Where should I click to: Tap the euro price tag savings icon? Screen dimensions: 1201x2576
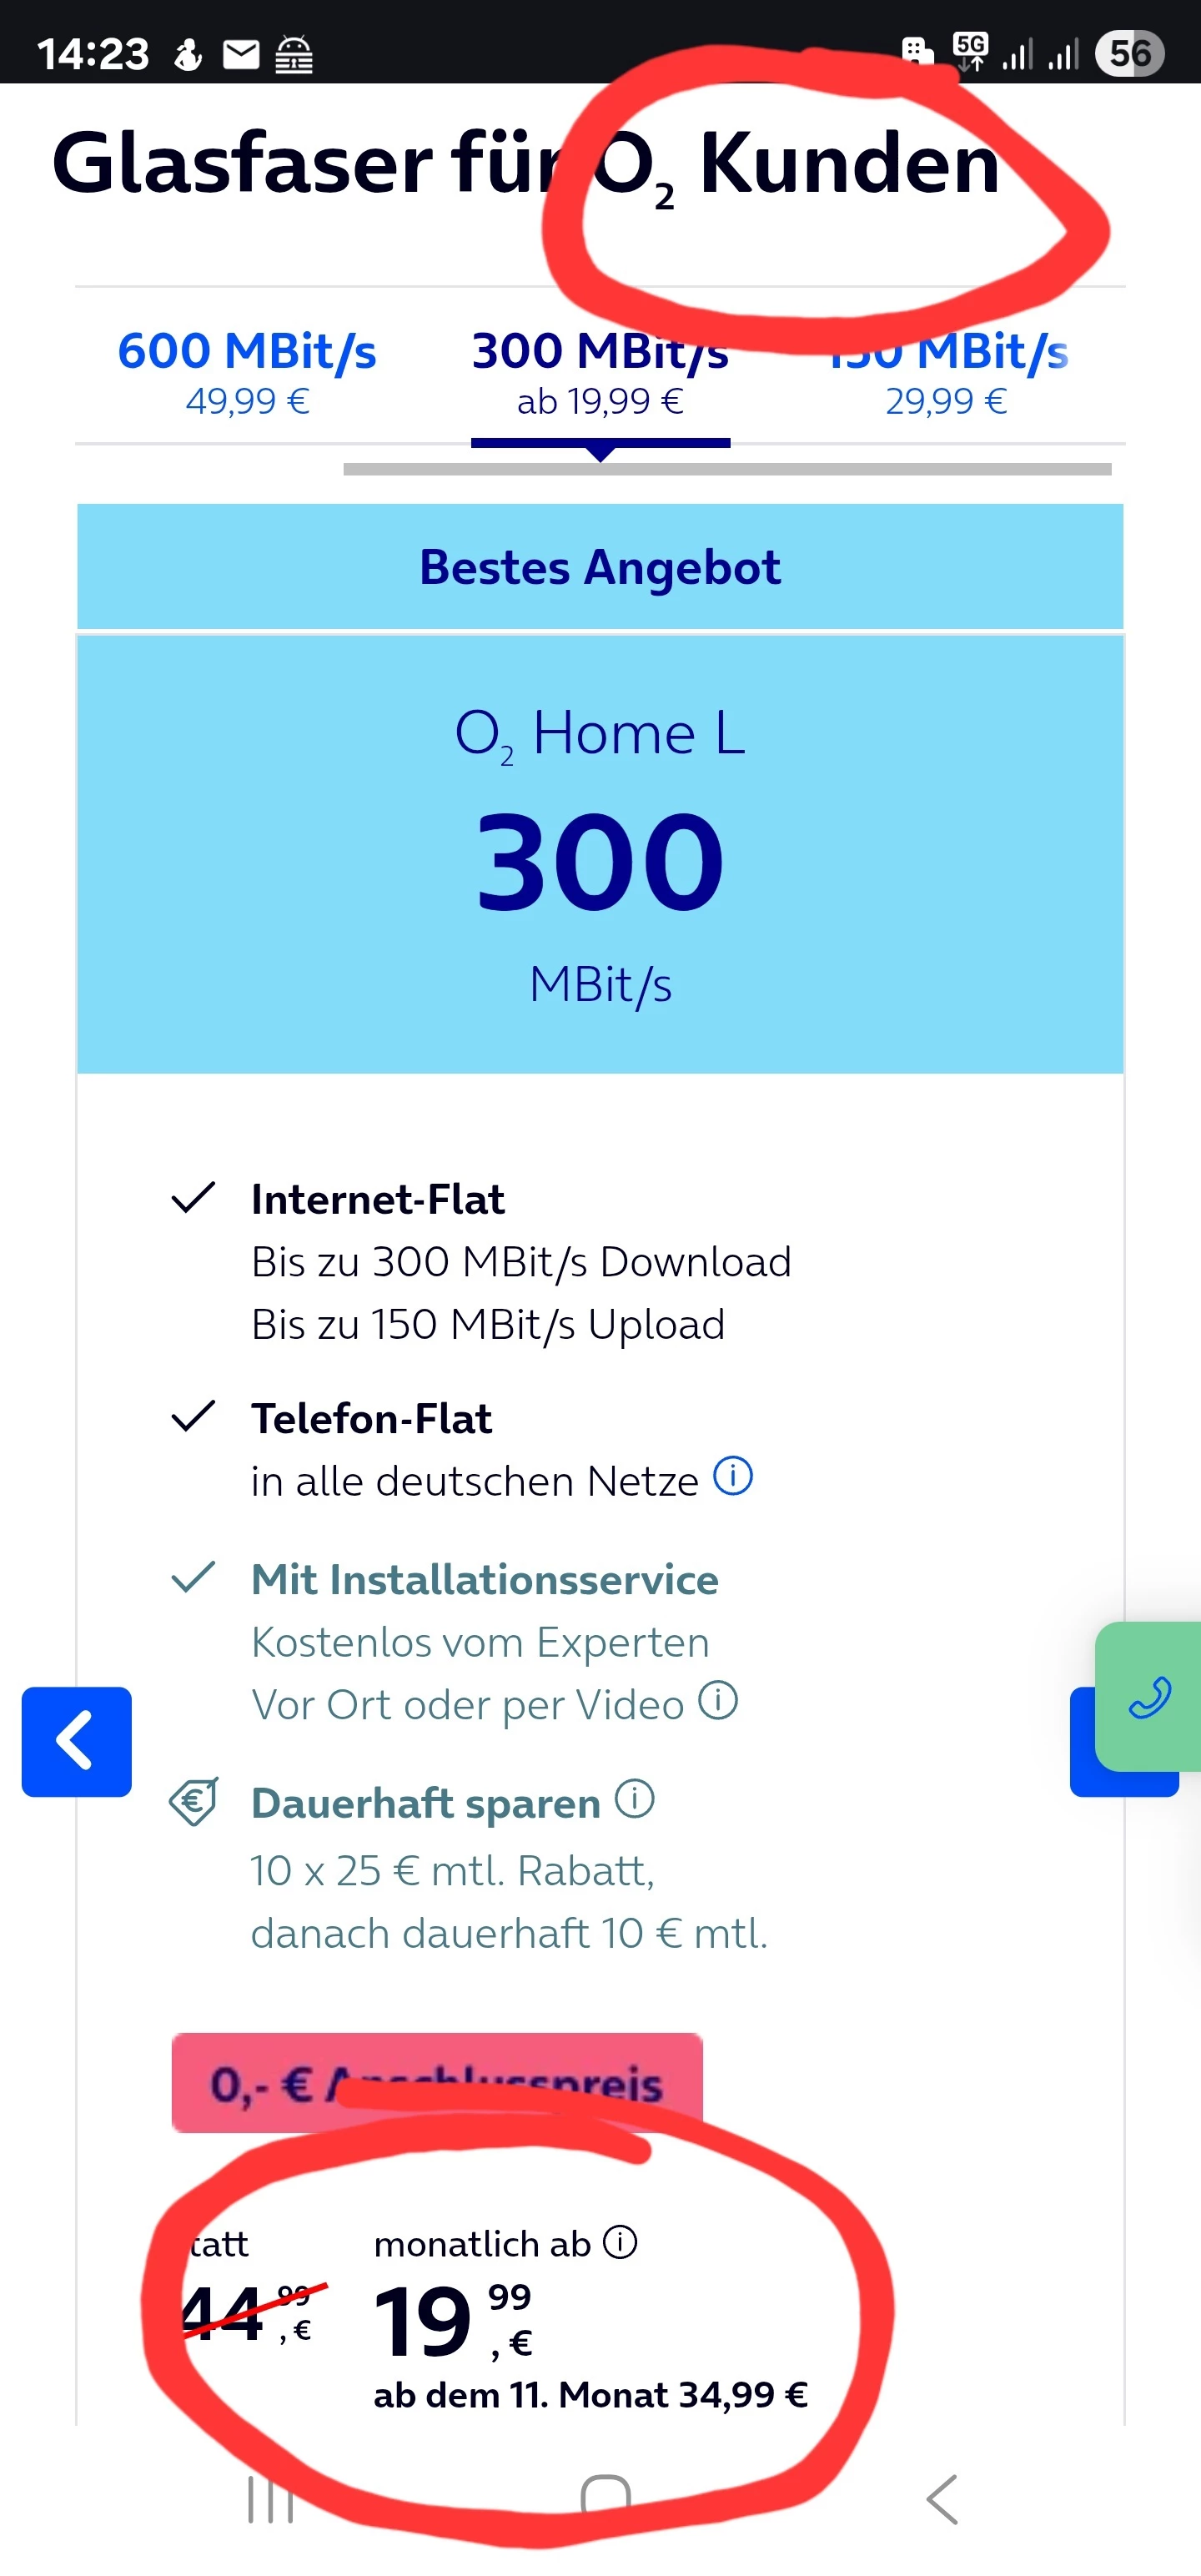194,1802
